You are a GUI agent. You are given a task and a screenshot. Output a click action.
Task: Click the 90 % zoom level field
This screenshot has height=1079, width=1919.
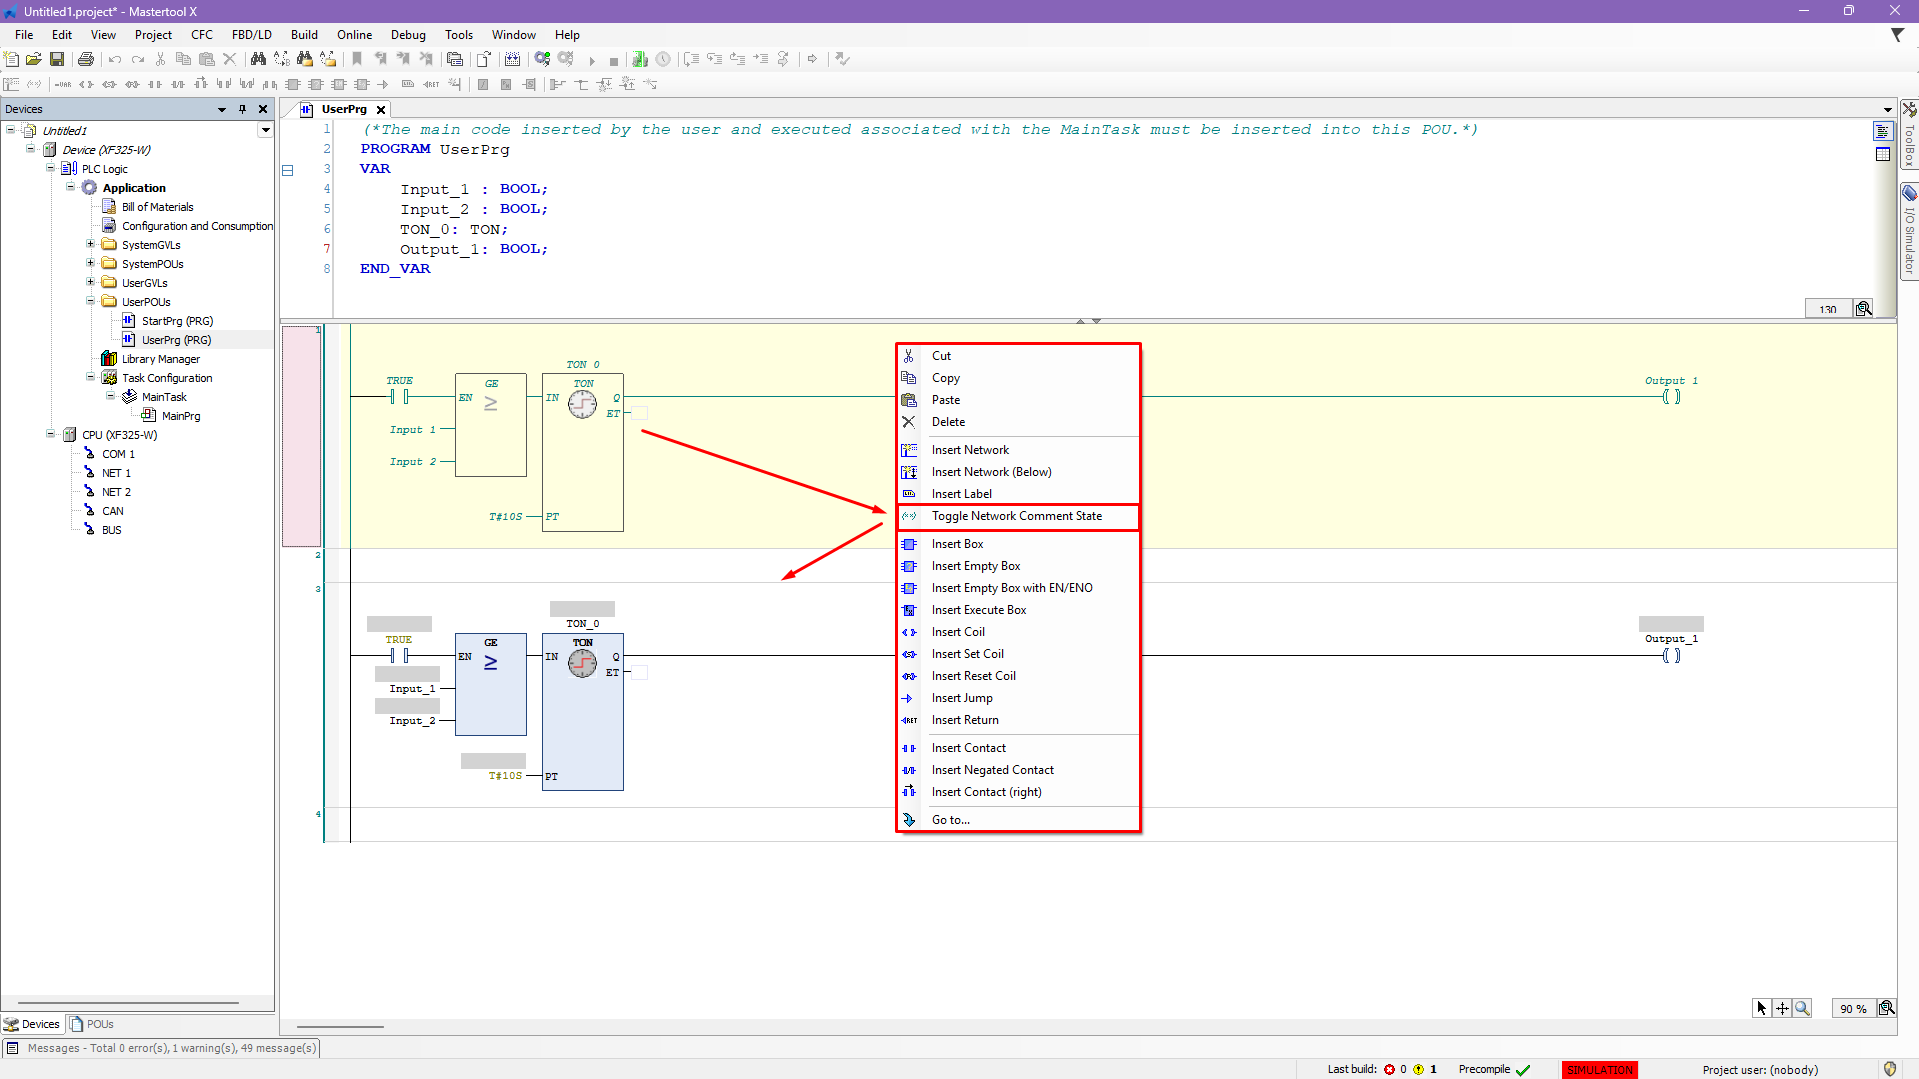coord(1852,1008)
